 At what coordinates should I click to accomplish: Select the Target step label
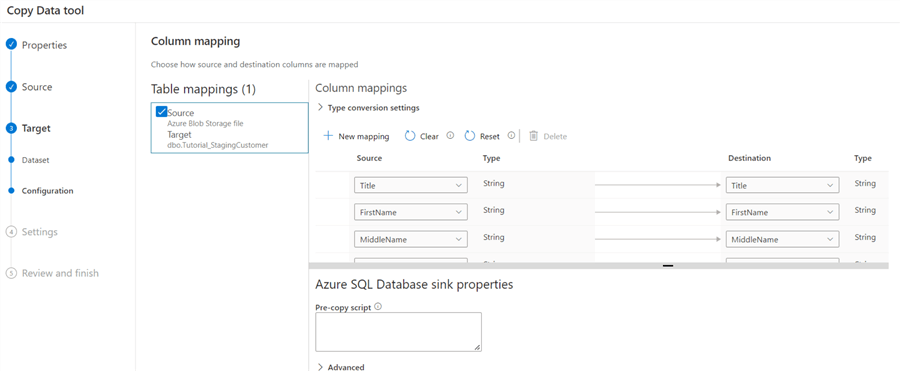pyautogui.click(x=36, y=129)
